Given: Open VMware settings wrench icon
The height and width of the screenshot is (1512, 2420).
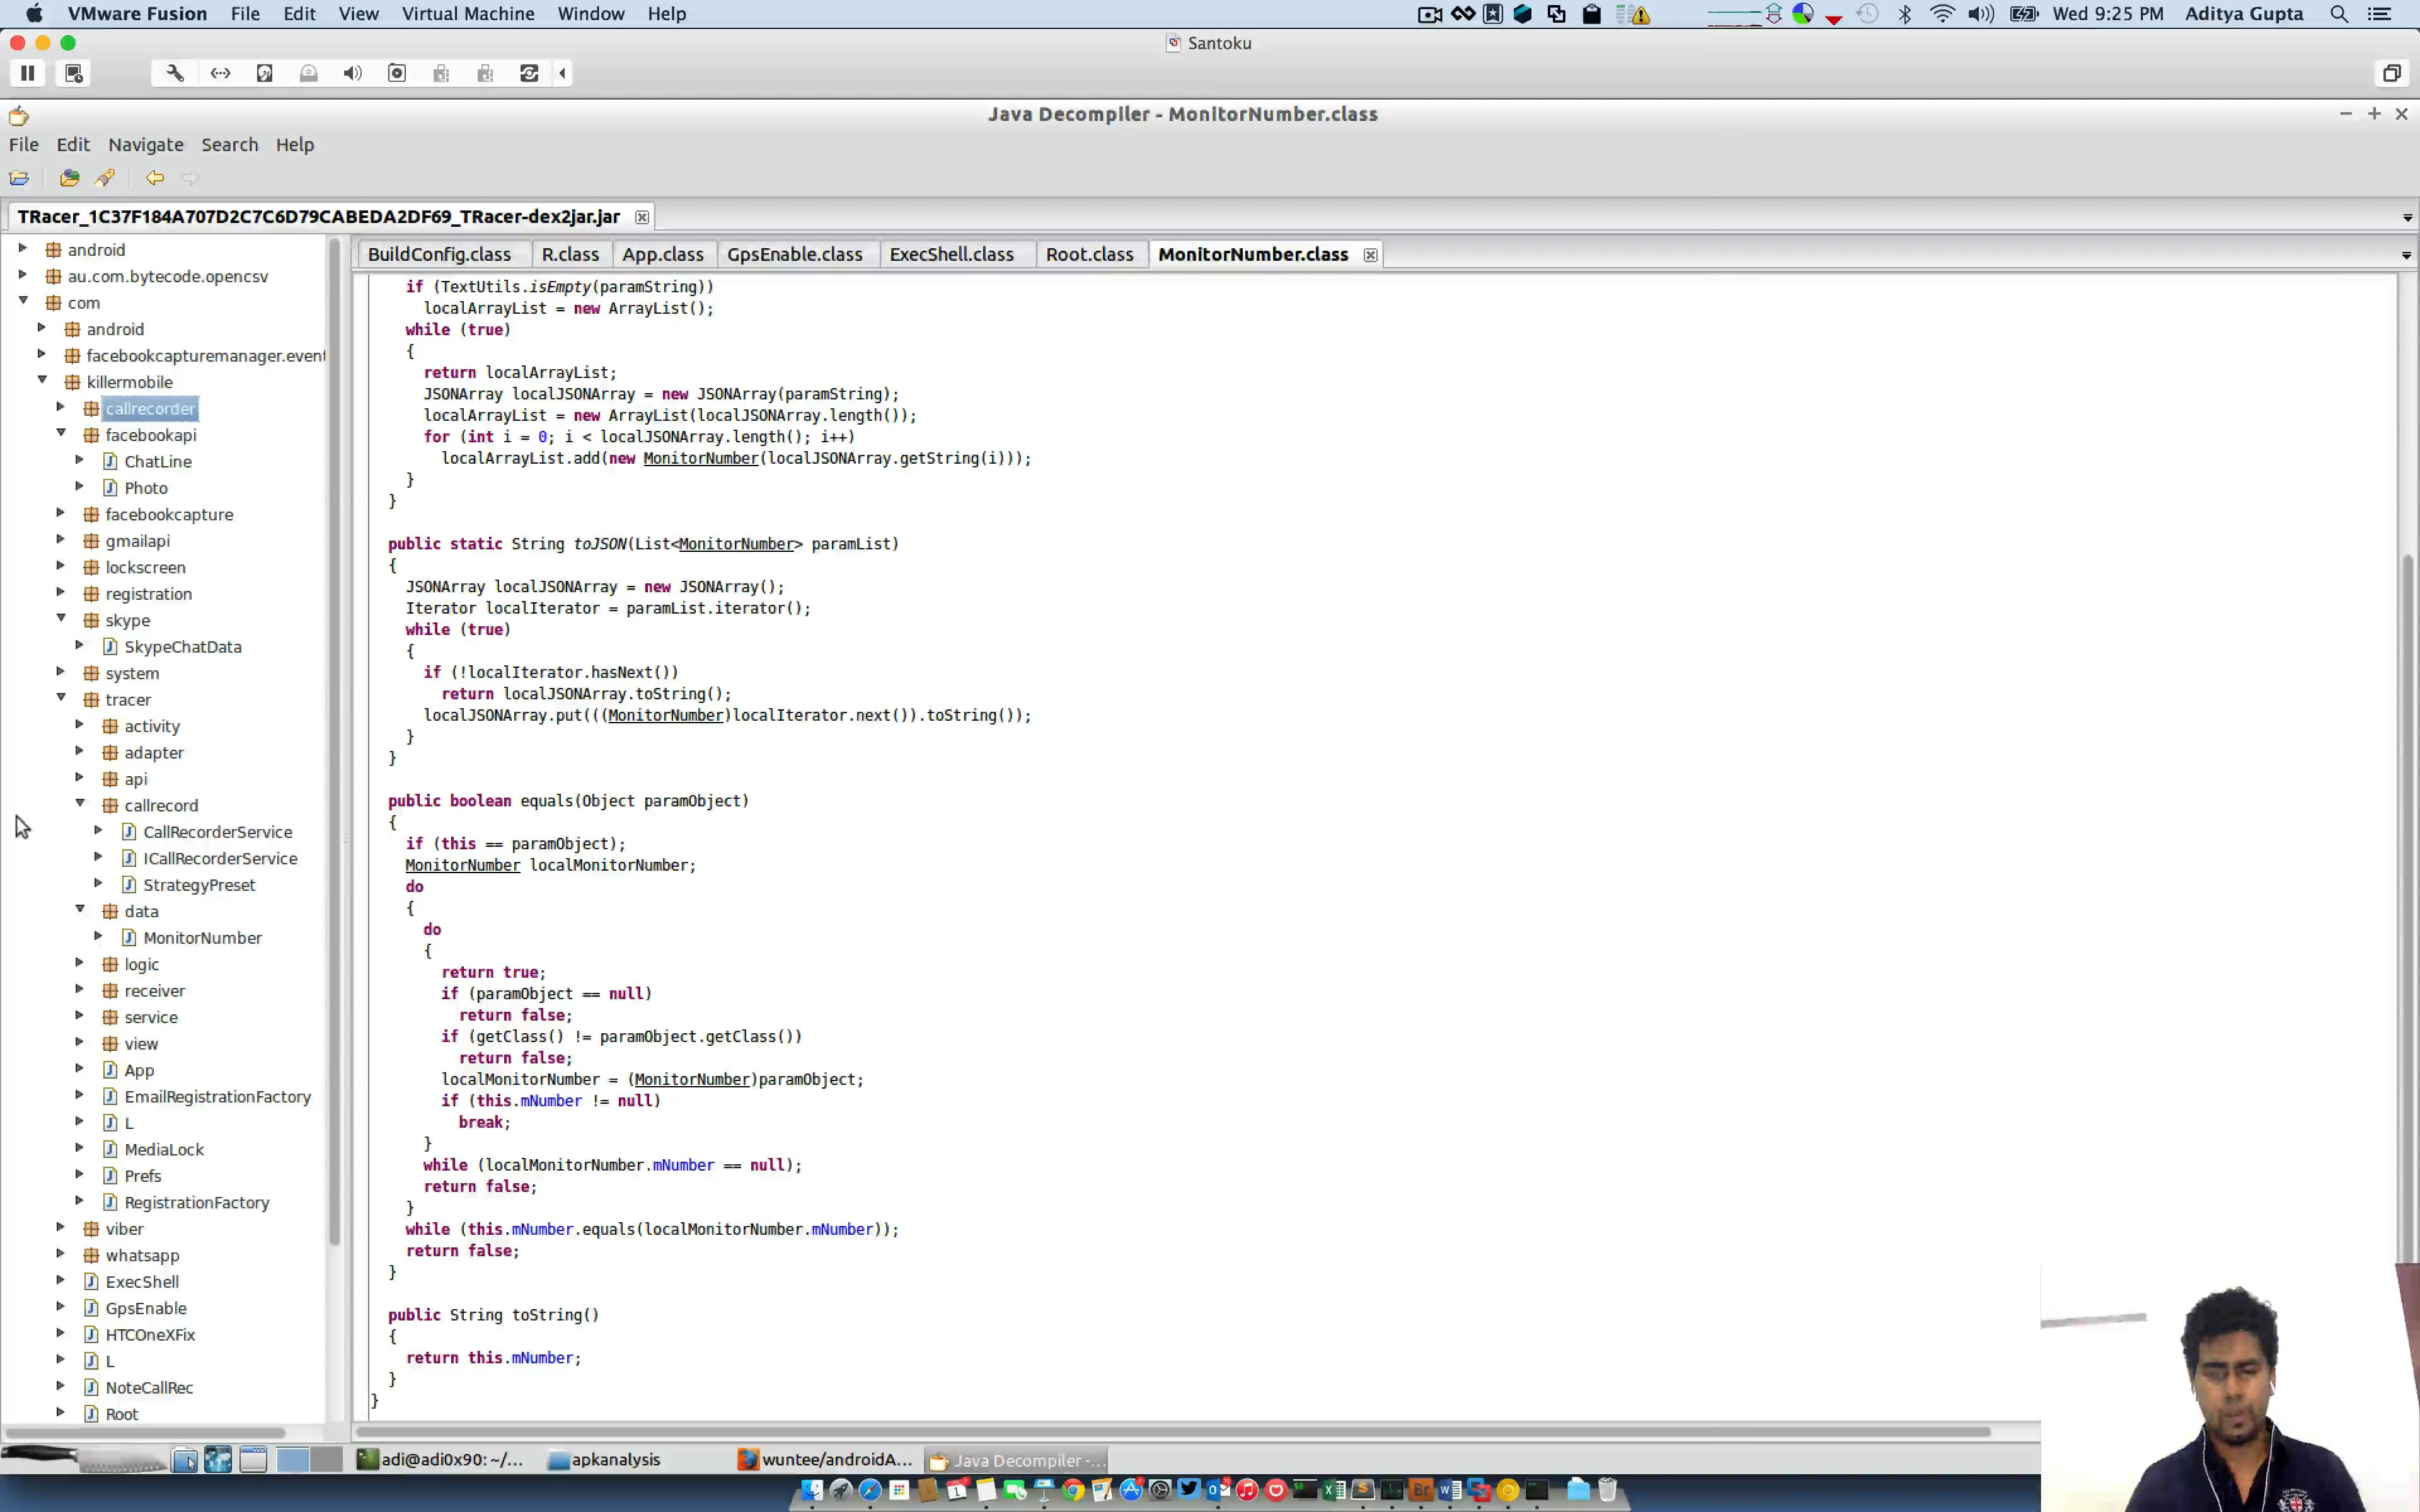Looking at the screenshot, I should click(x=175, y=73).
